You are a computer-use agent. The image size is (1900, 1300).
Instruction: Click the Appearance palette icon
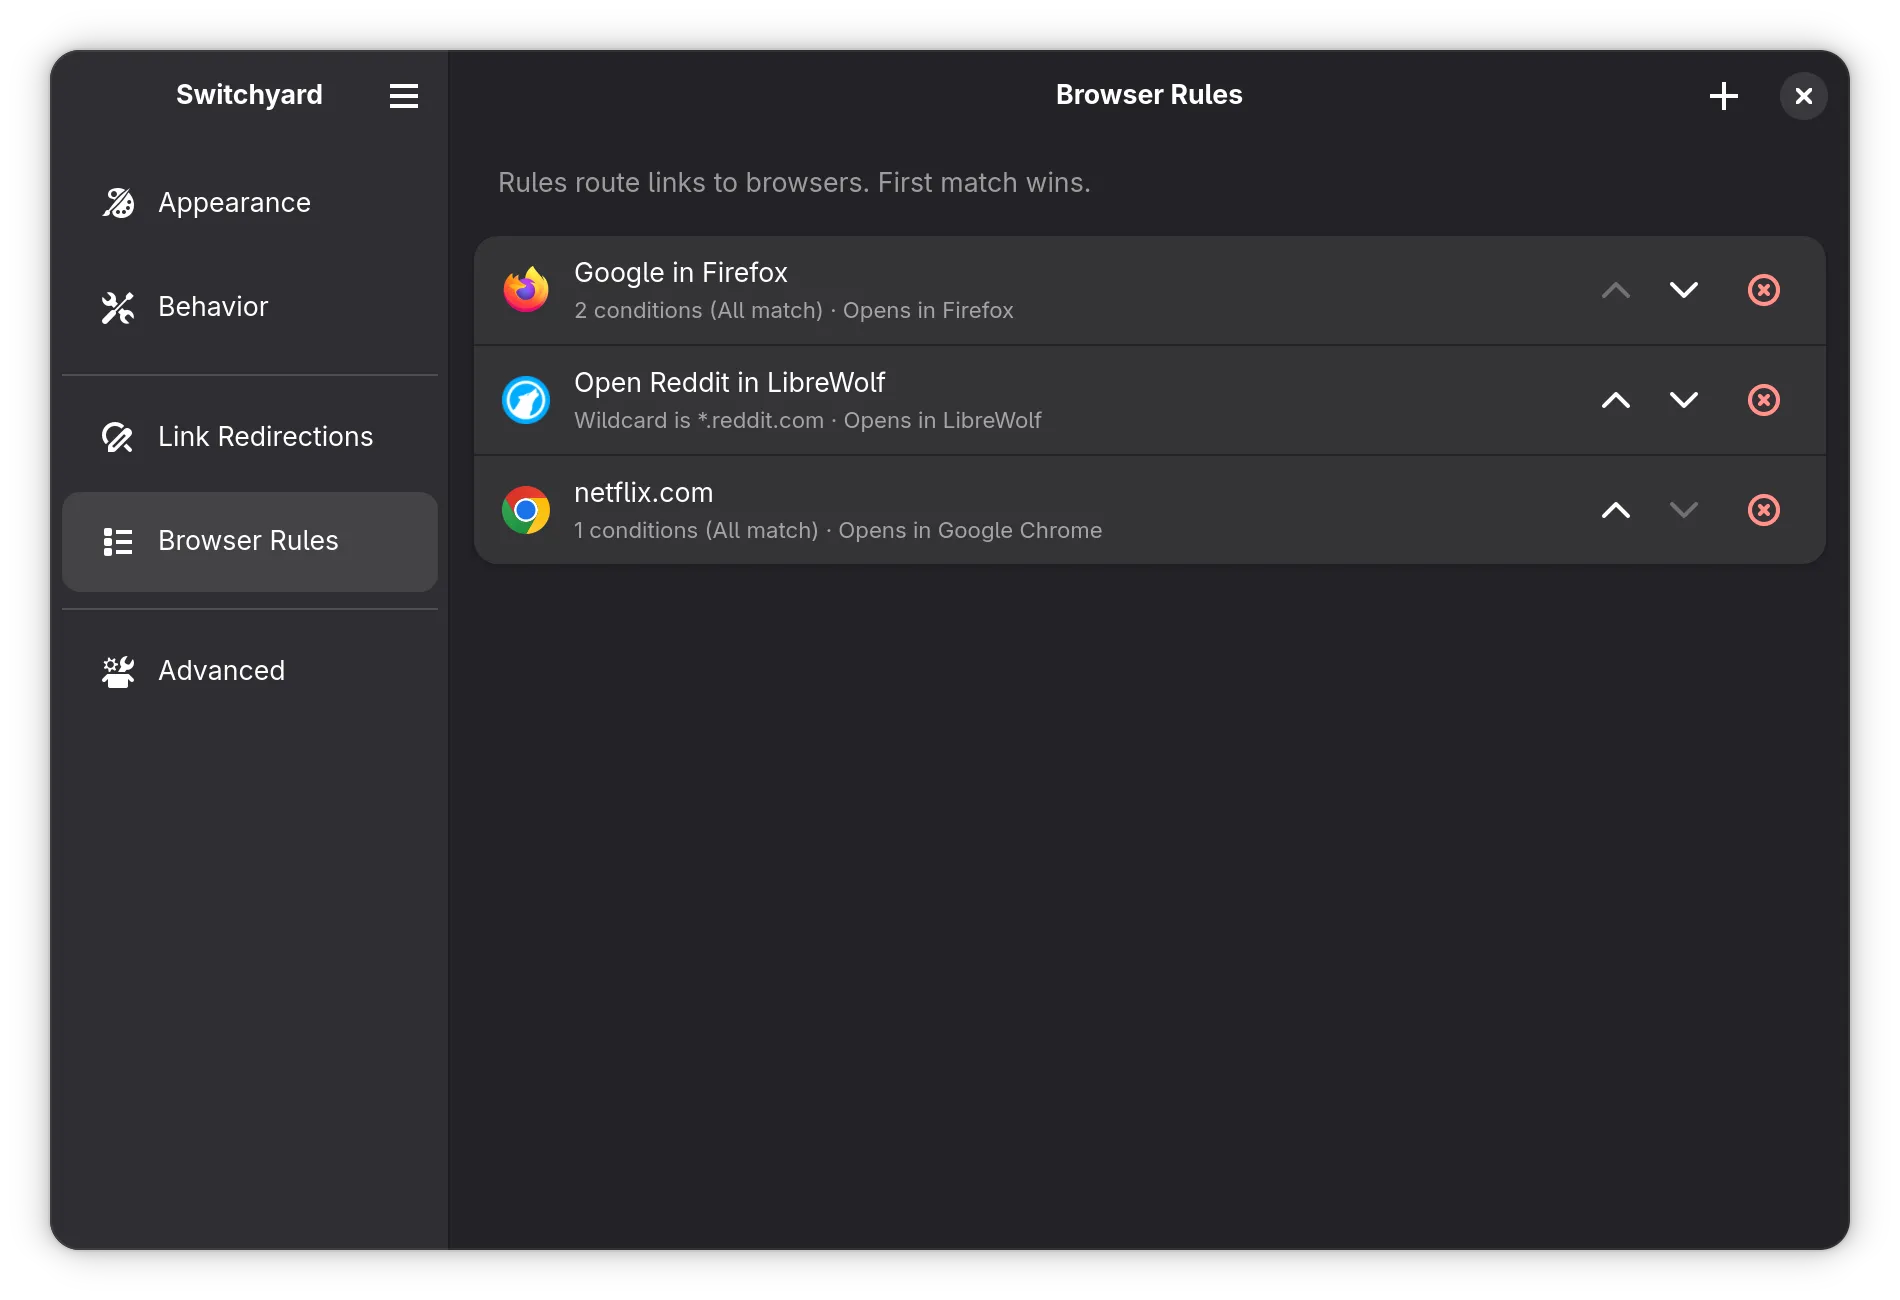(x=118, y=203)
